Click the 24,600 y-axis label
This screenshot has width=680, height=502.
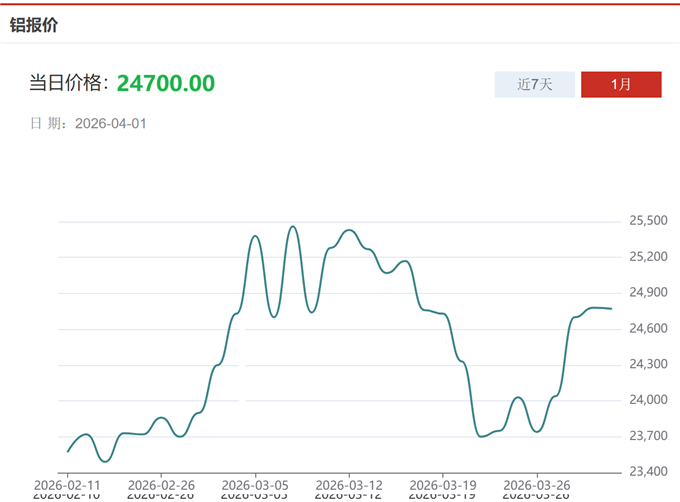click(648, 329)
